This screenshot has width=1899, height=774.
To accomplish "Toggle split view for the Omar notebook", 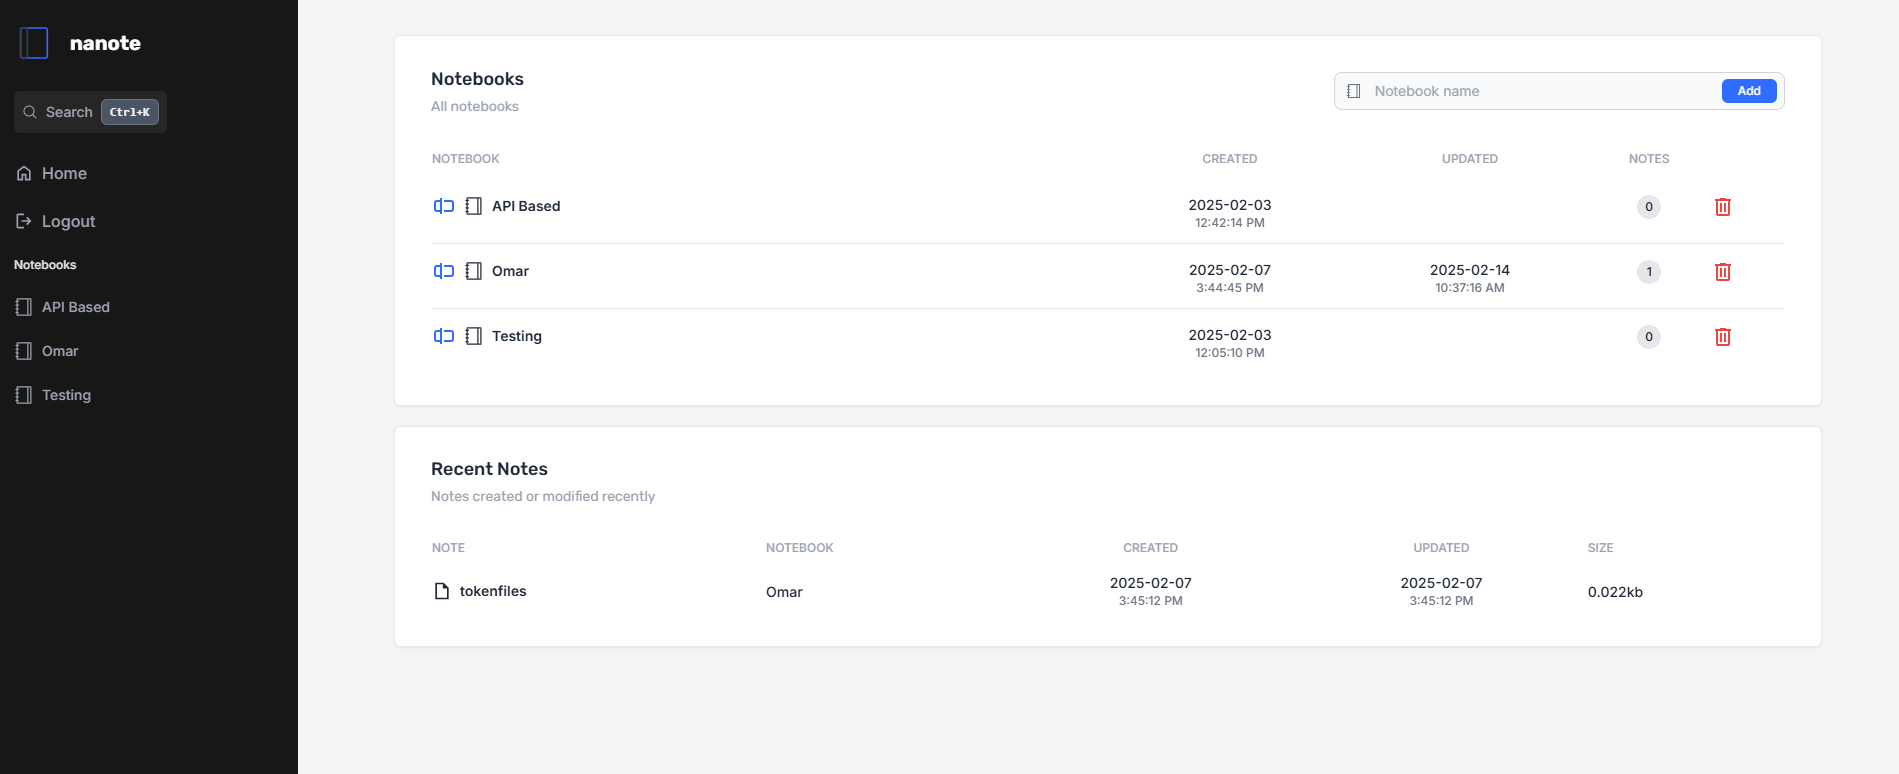I will tap(444, 271).
